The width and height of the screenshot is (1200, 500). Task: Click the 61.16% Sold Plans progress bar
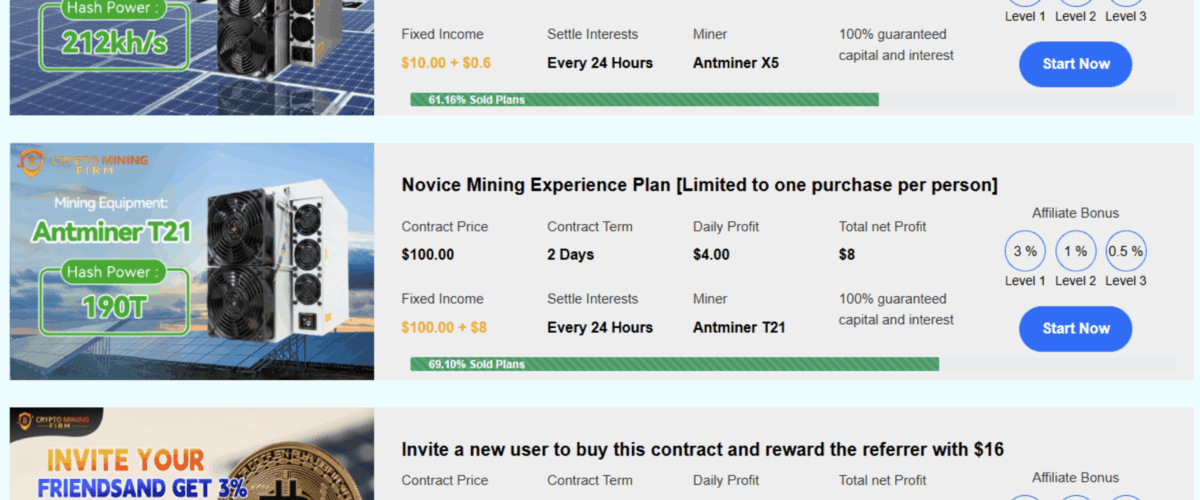pos(644,100)
